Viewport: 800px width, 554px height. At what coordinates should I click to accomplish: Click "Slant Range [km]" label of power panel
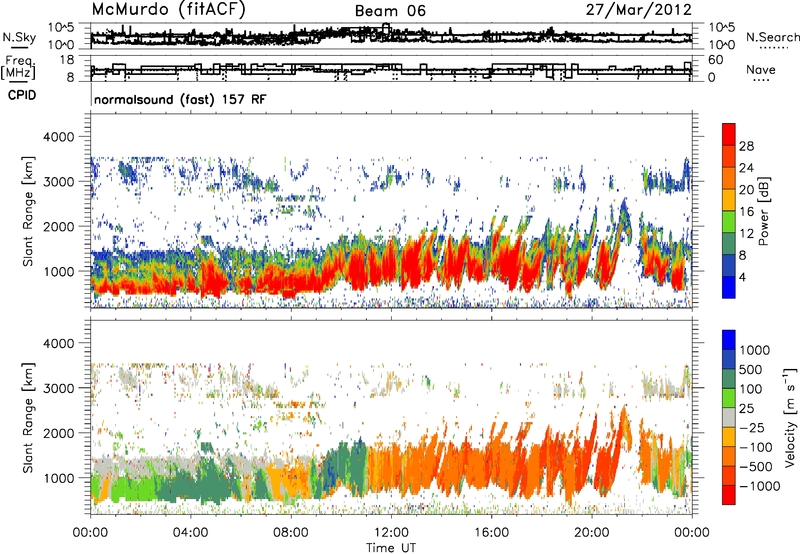pyautogui.click(x=28, y=211)
